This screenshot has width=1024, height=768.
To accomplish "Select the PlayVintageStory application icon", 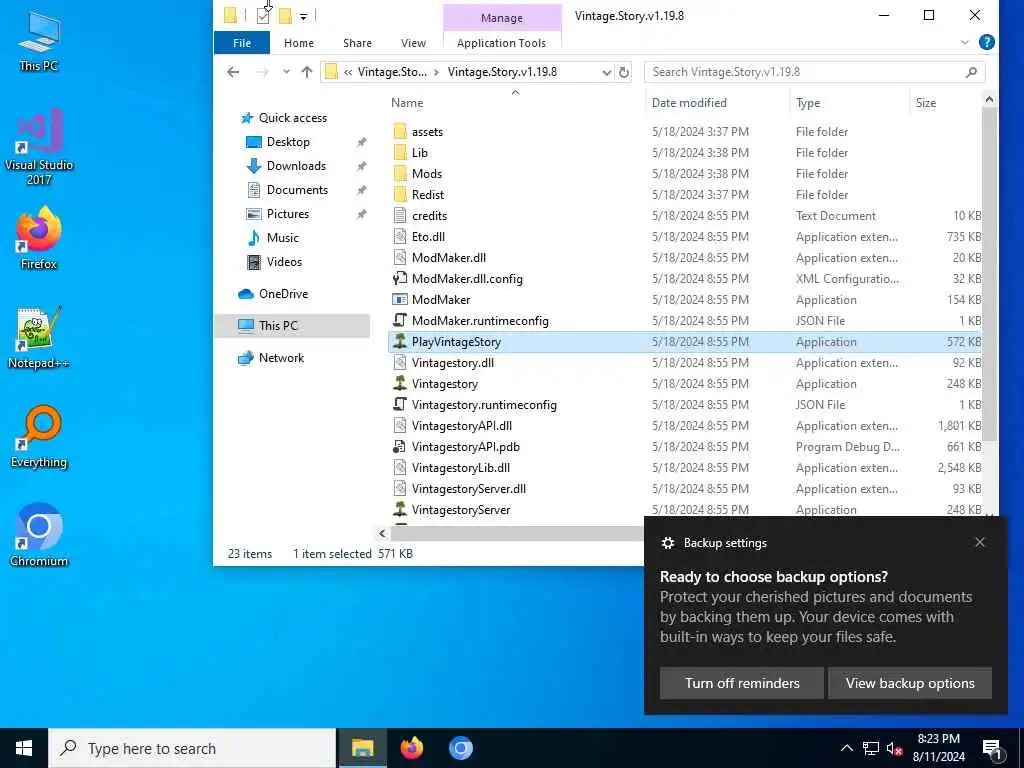I will (400, 342).
